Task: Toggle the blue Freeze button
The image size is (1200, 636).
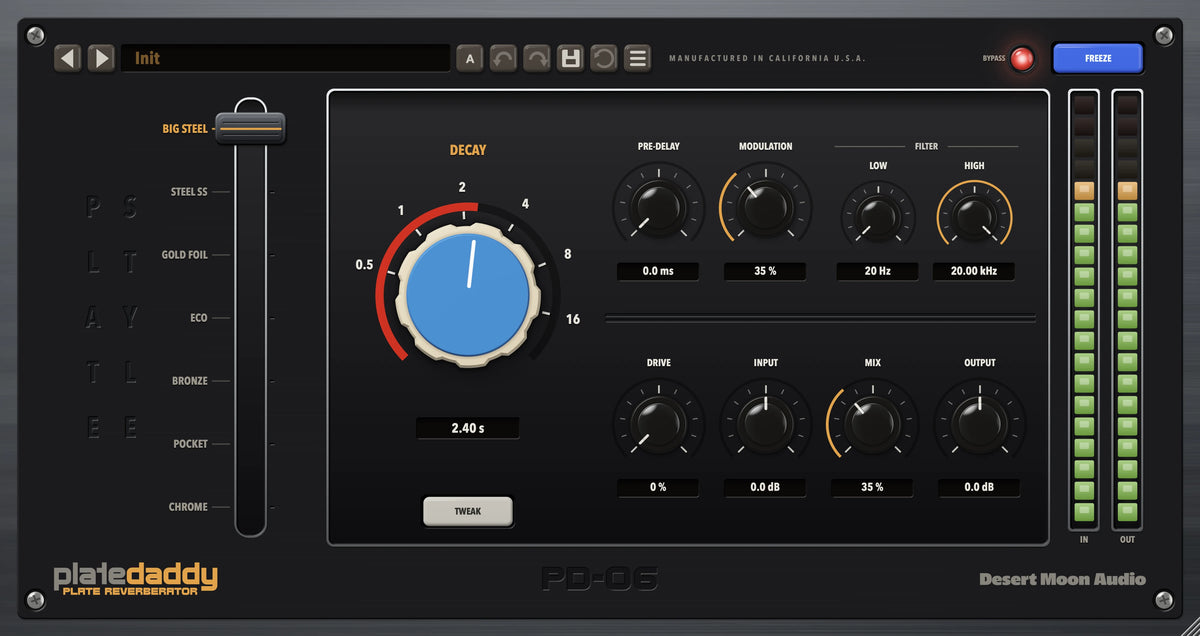Action: tap(1097, 58)
